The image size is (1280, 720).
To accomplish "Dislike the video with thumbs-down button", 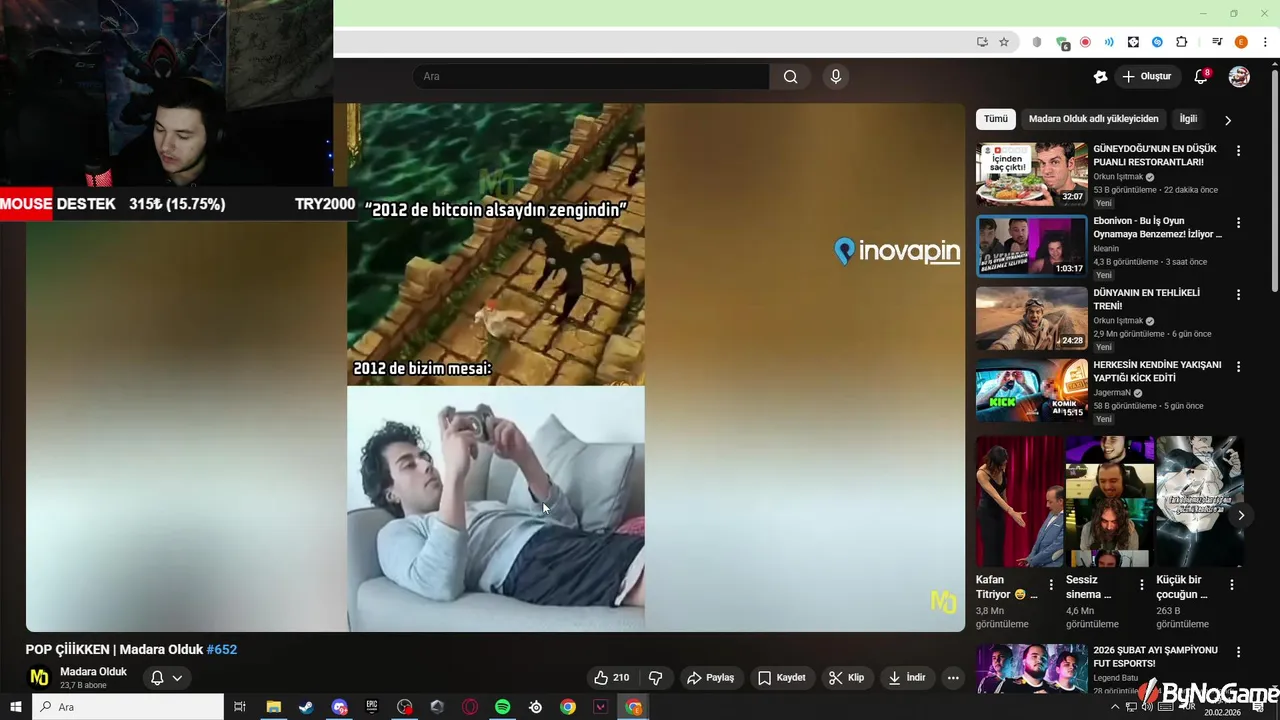I will pyautogui.click(x=656, y=678).
